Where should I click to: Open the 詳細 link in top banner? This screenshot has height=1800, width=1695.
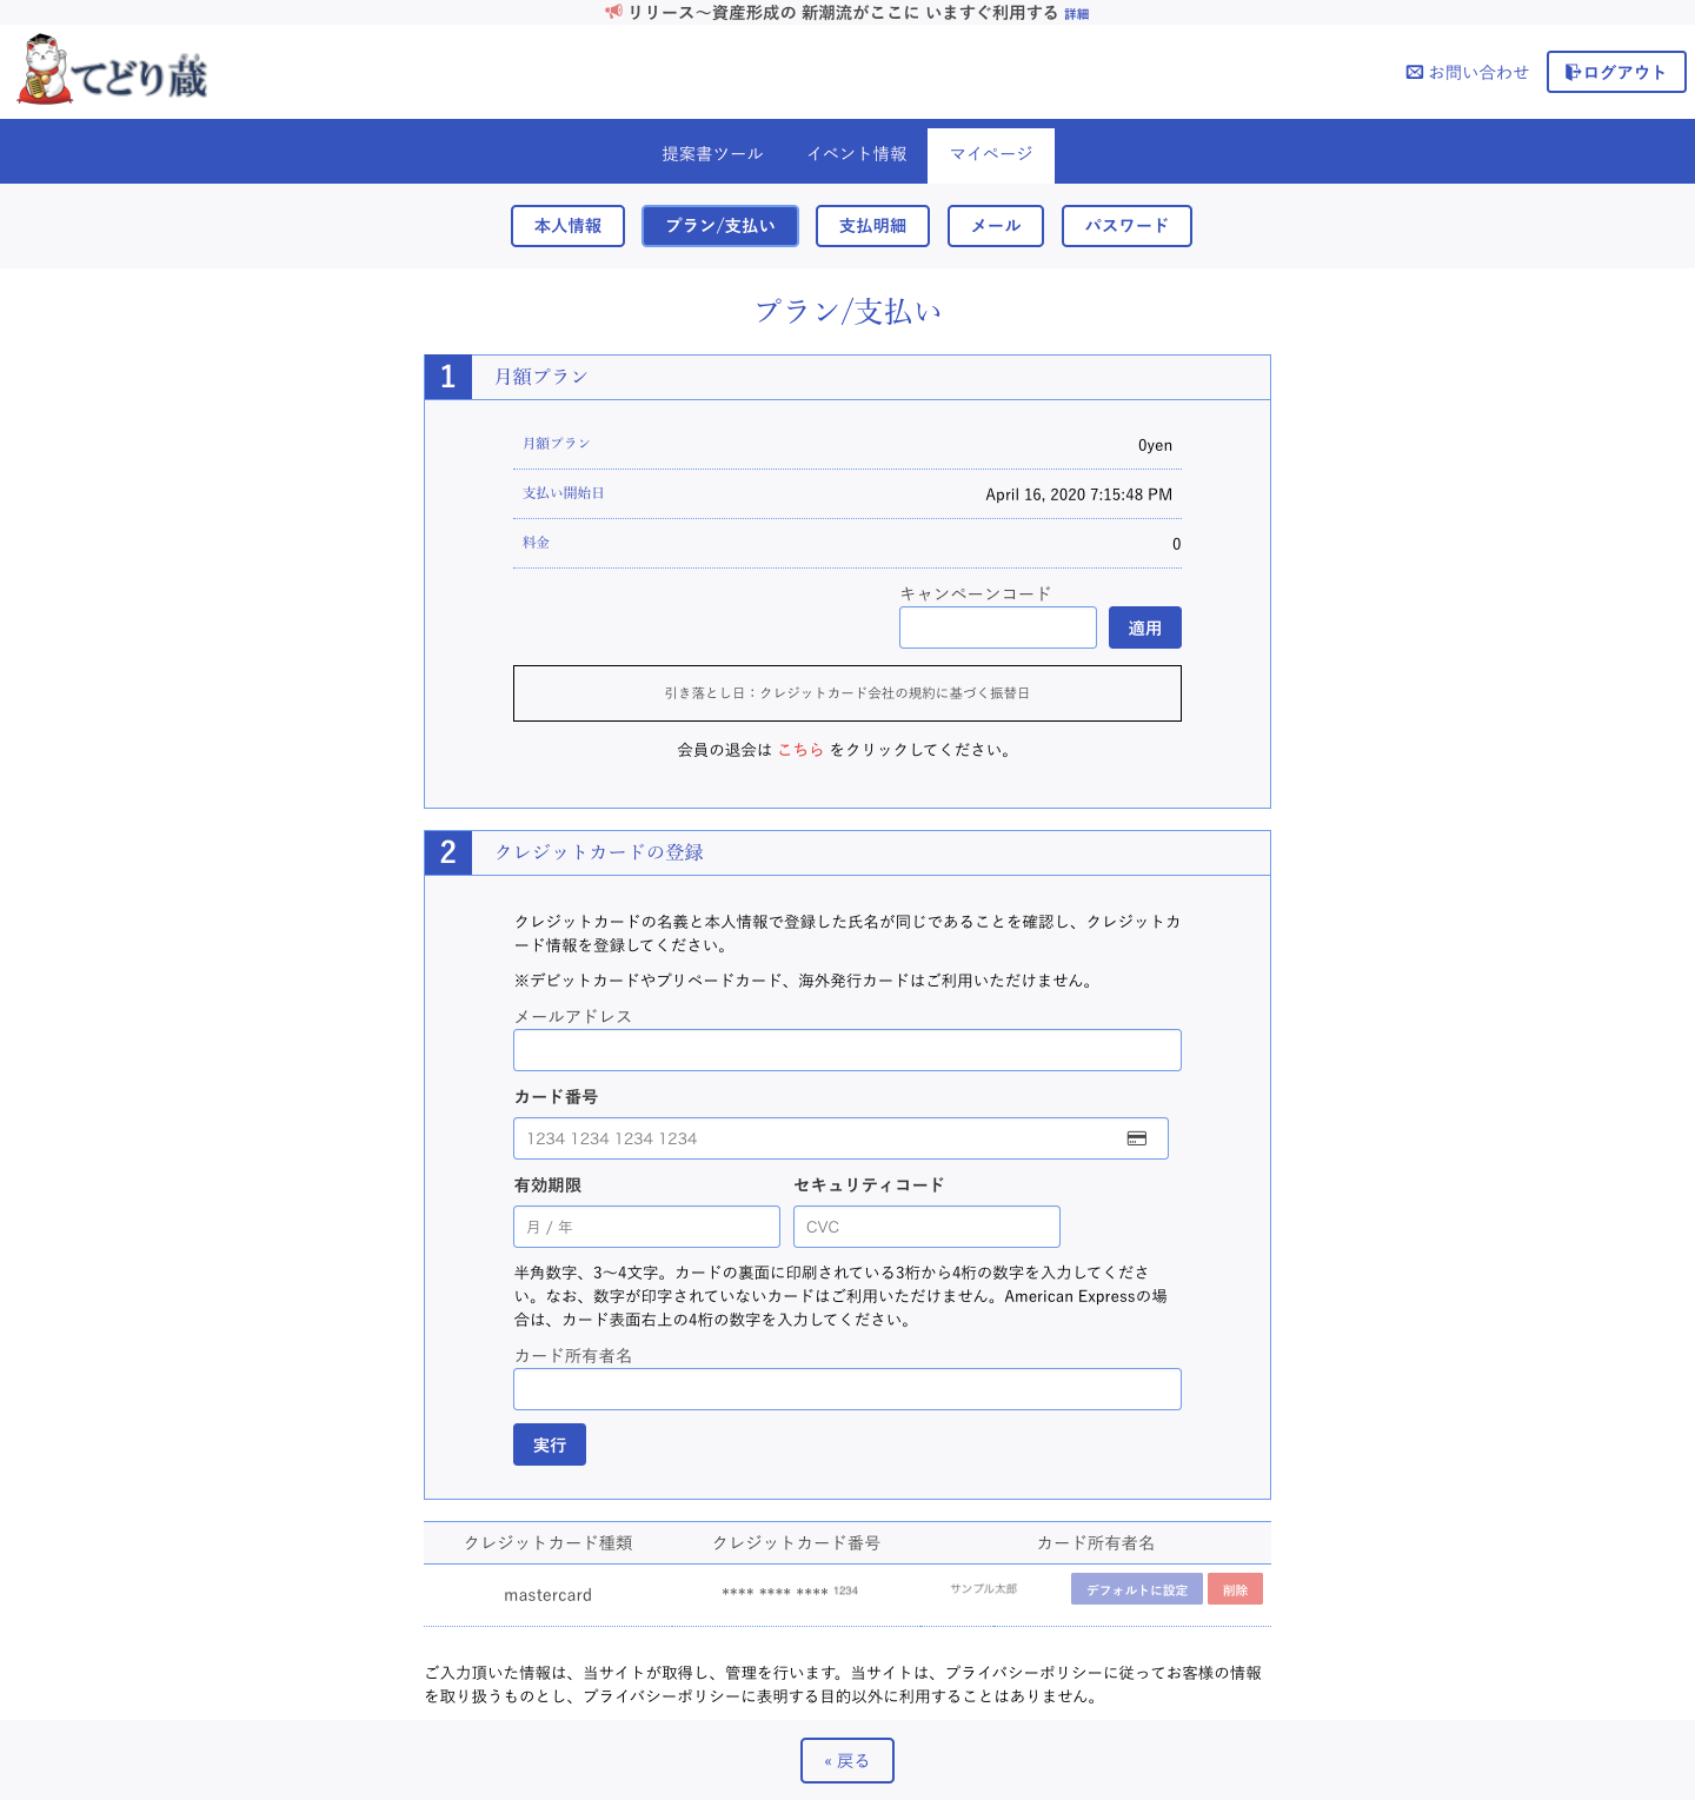(1076, 14)
